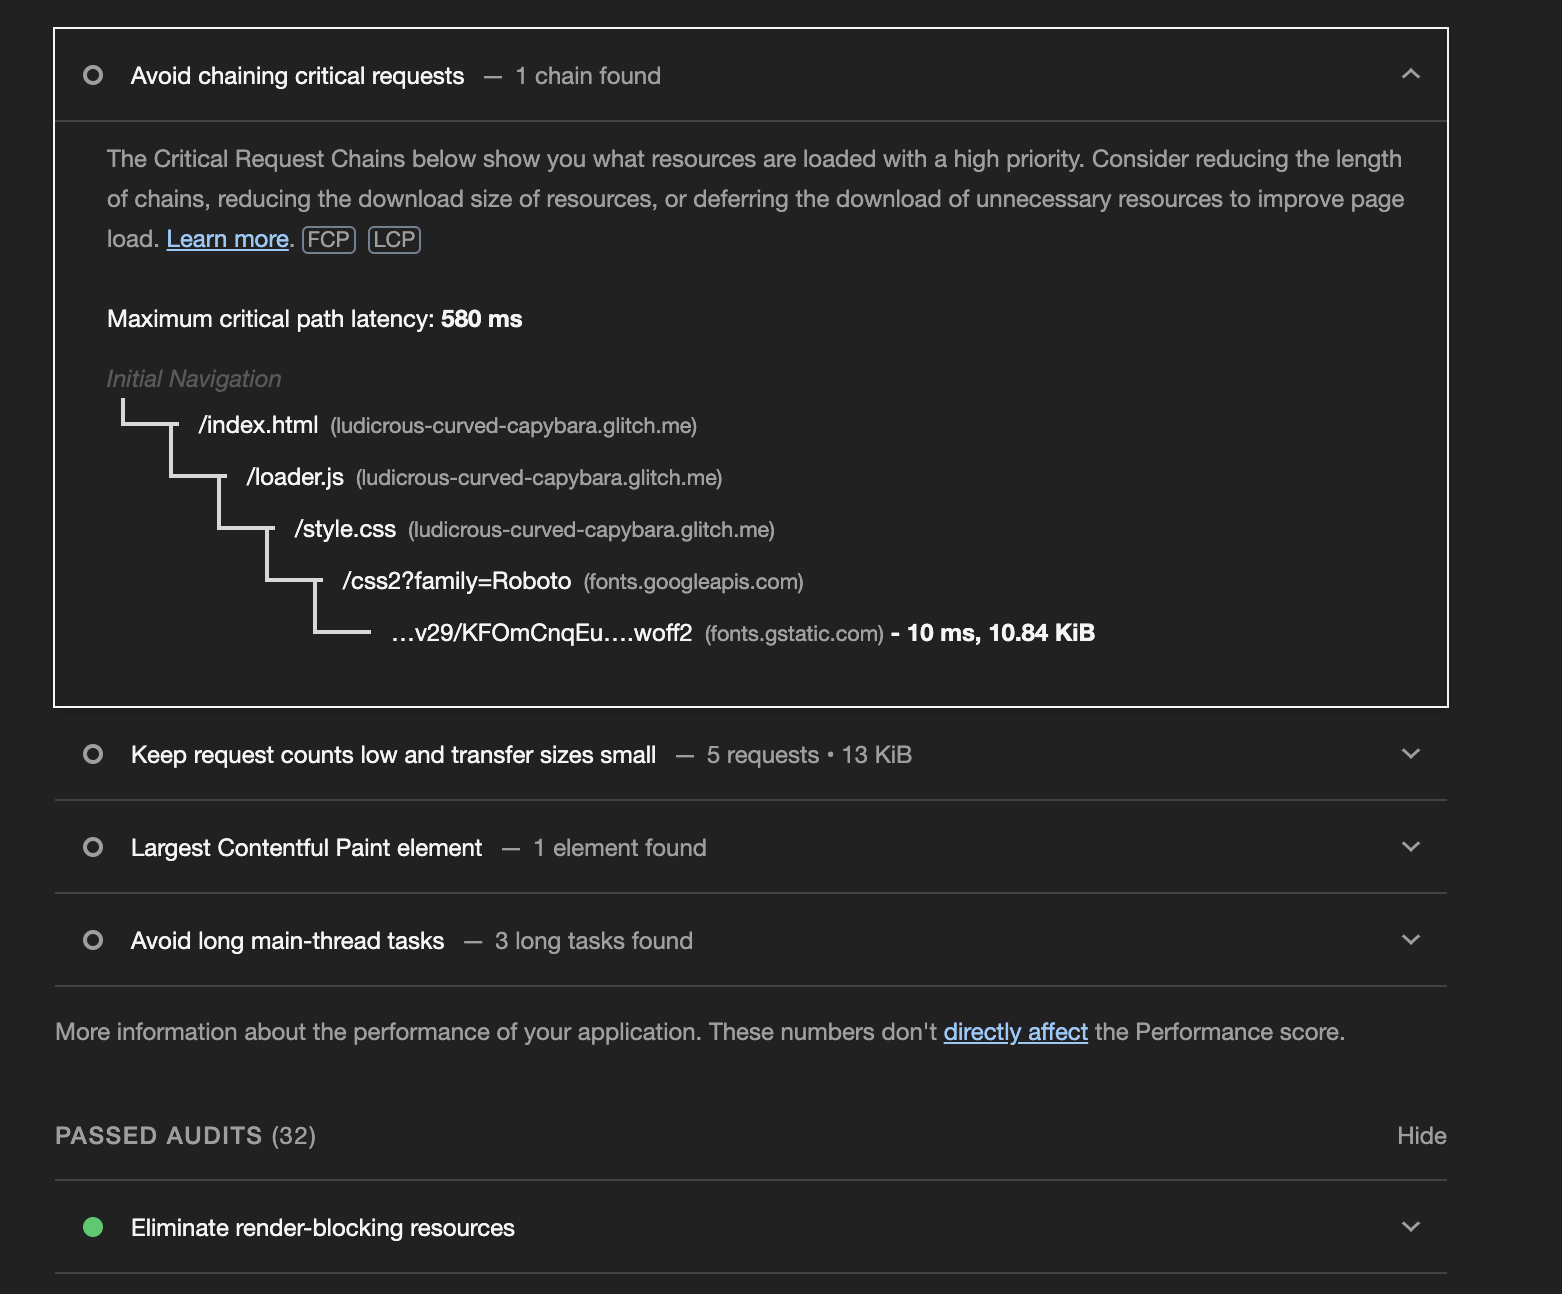Select the LCP metric tag
Image resolution: width=1562 pixels, height=1294 pixels.
[394, 239]
